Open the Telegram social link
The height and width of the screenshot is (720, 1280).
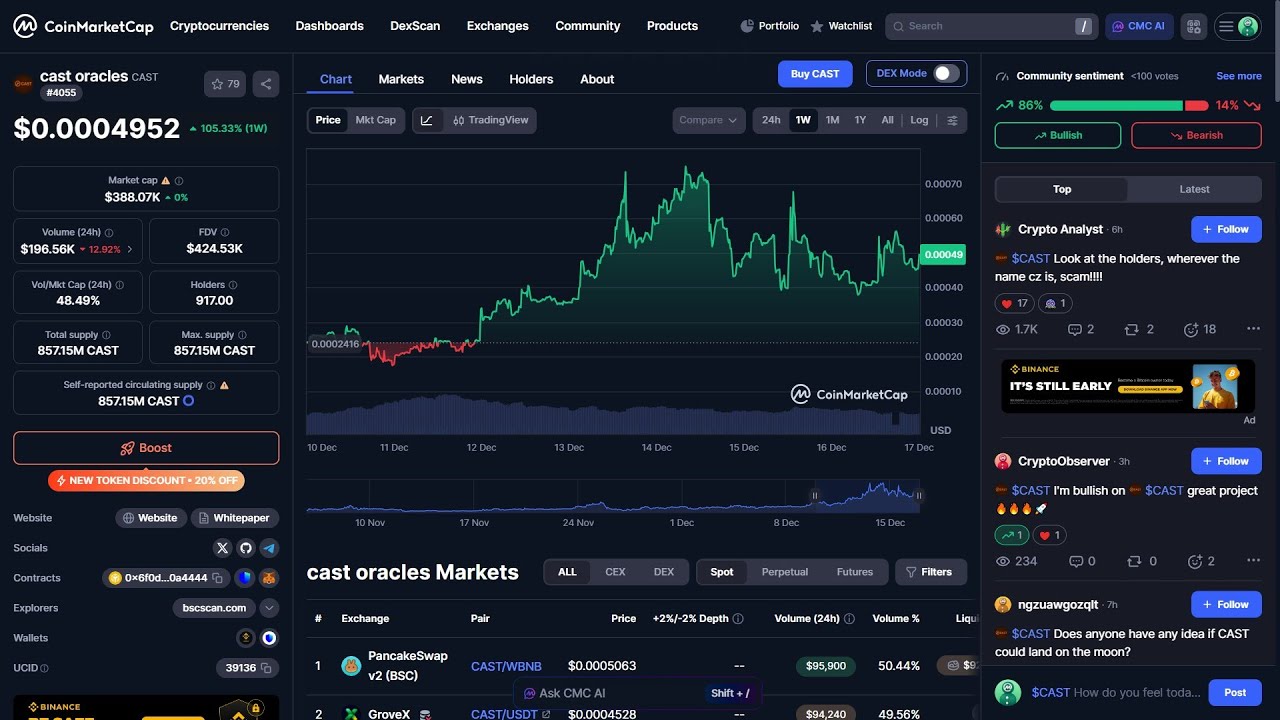269,548
